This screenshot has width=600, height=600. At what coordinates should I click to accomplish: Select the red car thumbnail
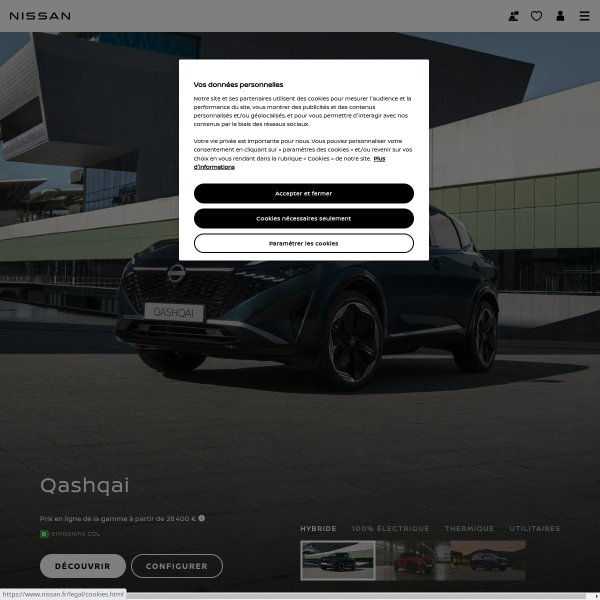pos(413,560)
